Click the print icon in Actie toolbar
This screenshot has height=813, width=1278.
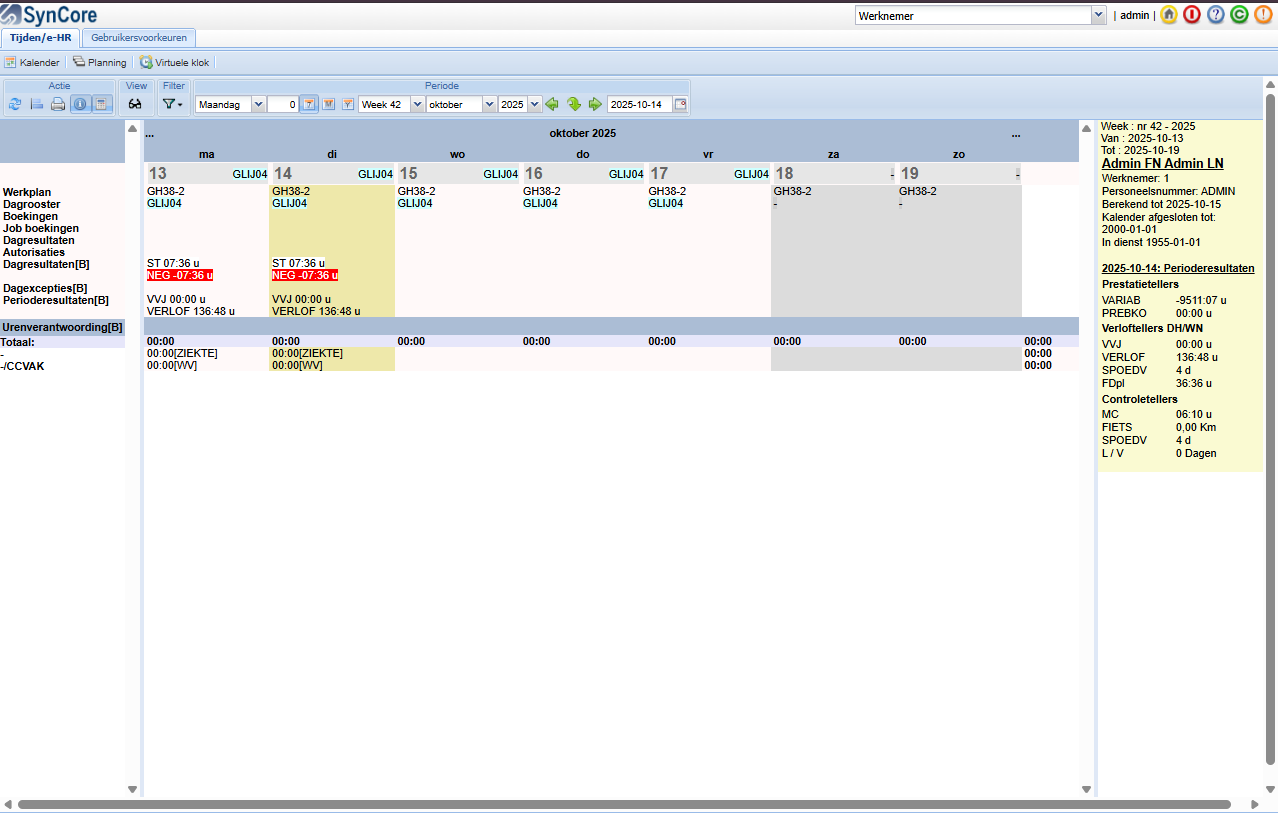[58, 104]
